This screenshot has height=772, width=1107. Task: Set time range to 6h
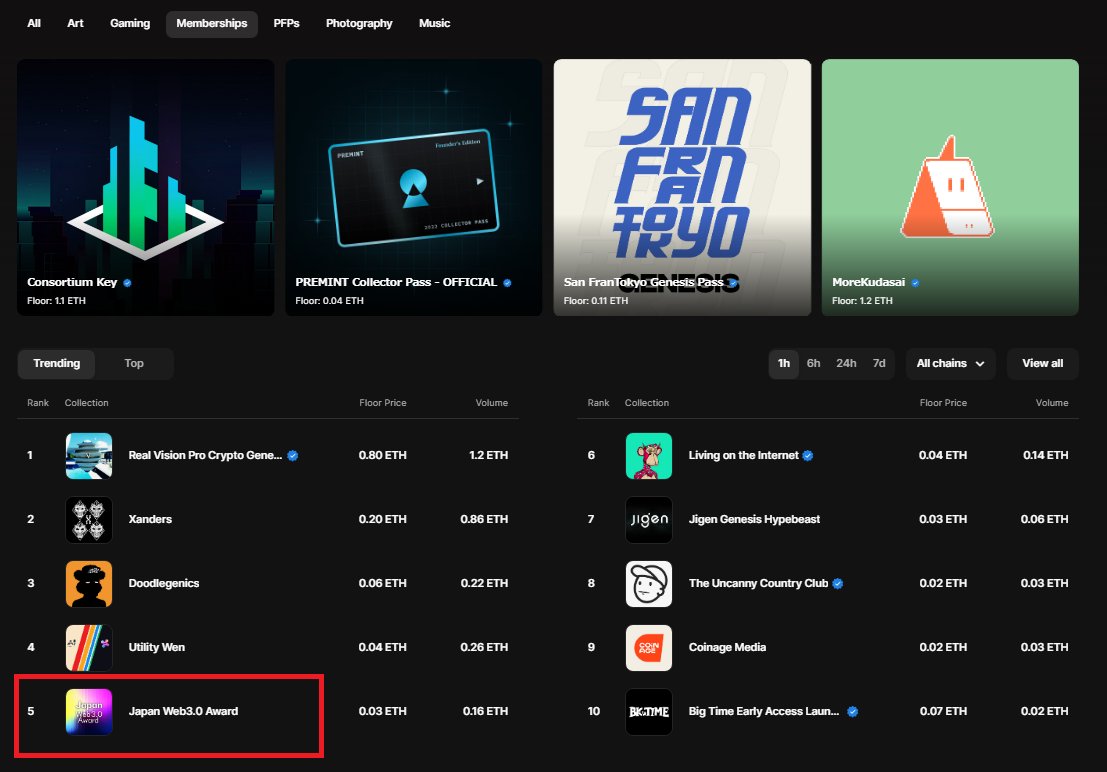pyautogui.click(x=813, y=363)
